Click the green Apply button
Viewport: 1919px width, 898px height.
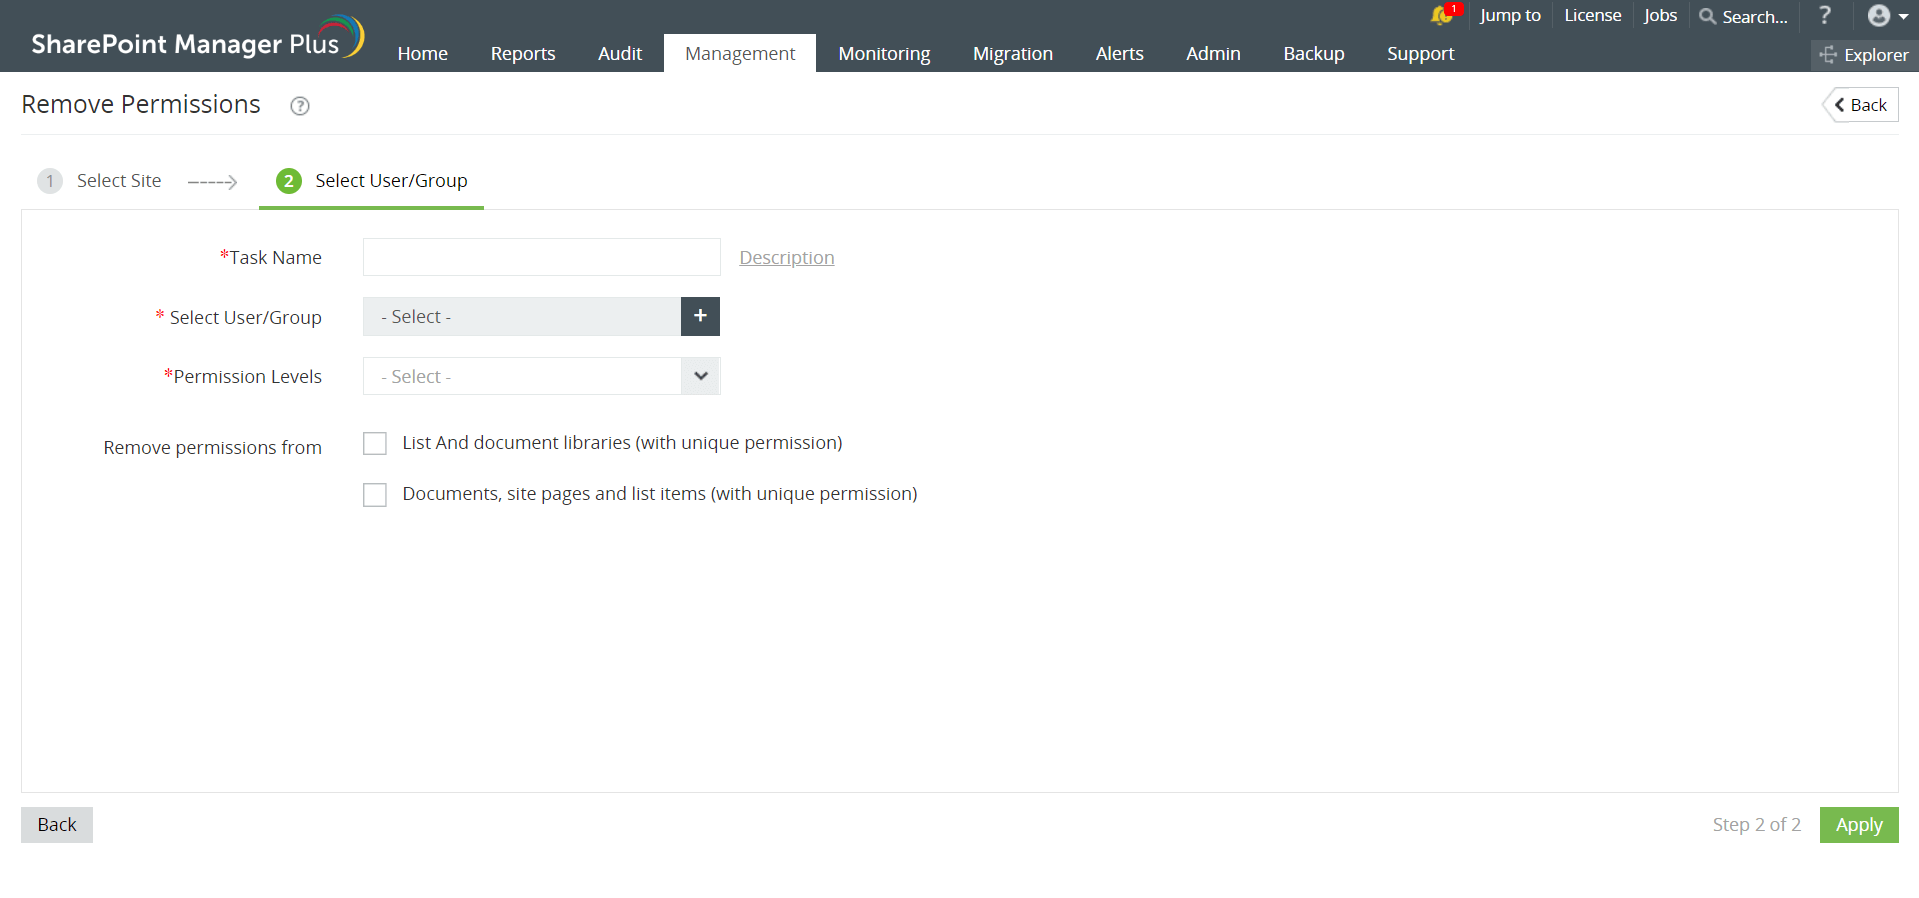point(1859,825)
